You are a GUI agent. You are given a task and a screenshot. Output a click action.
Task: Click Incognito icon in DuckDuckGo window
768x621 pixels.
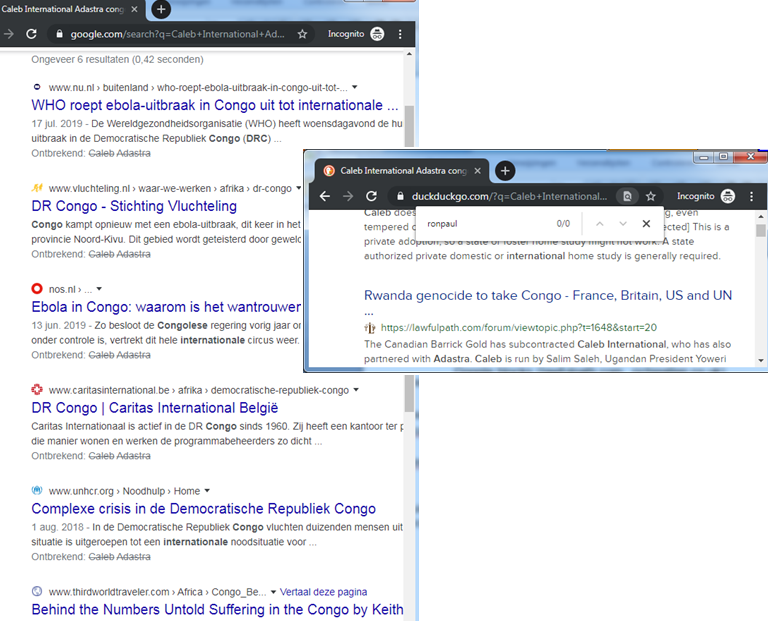tap(728, 196)
